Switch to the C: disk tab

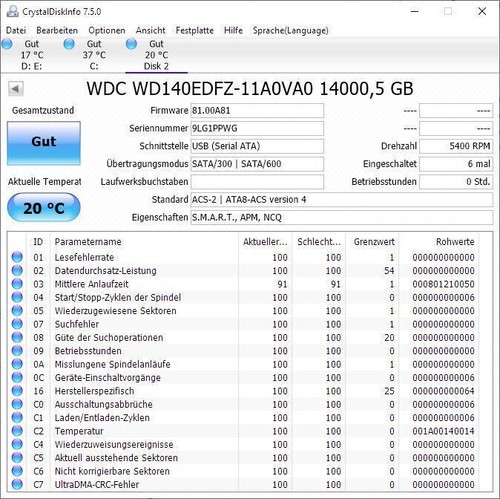click(94, 55)
